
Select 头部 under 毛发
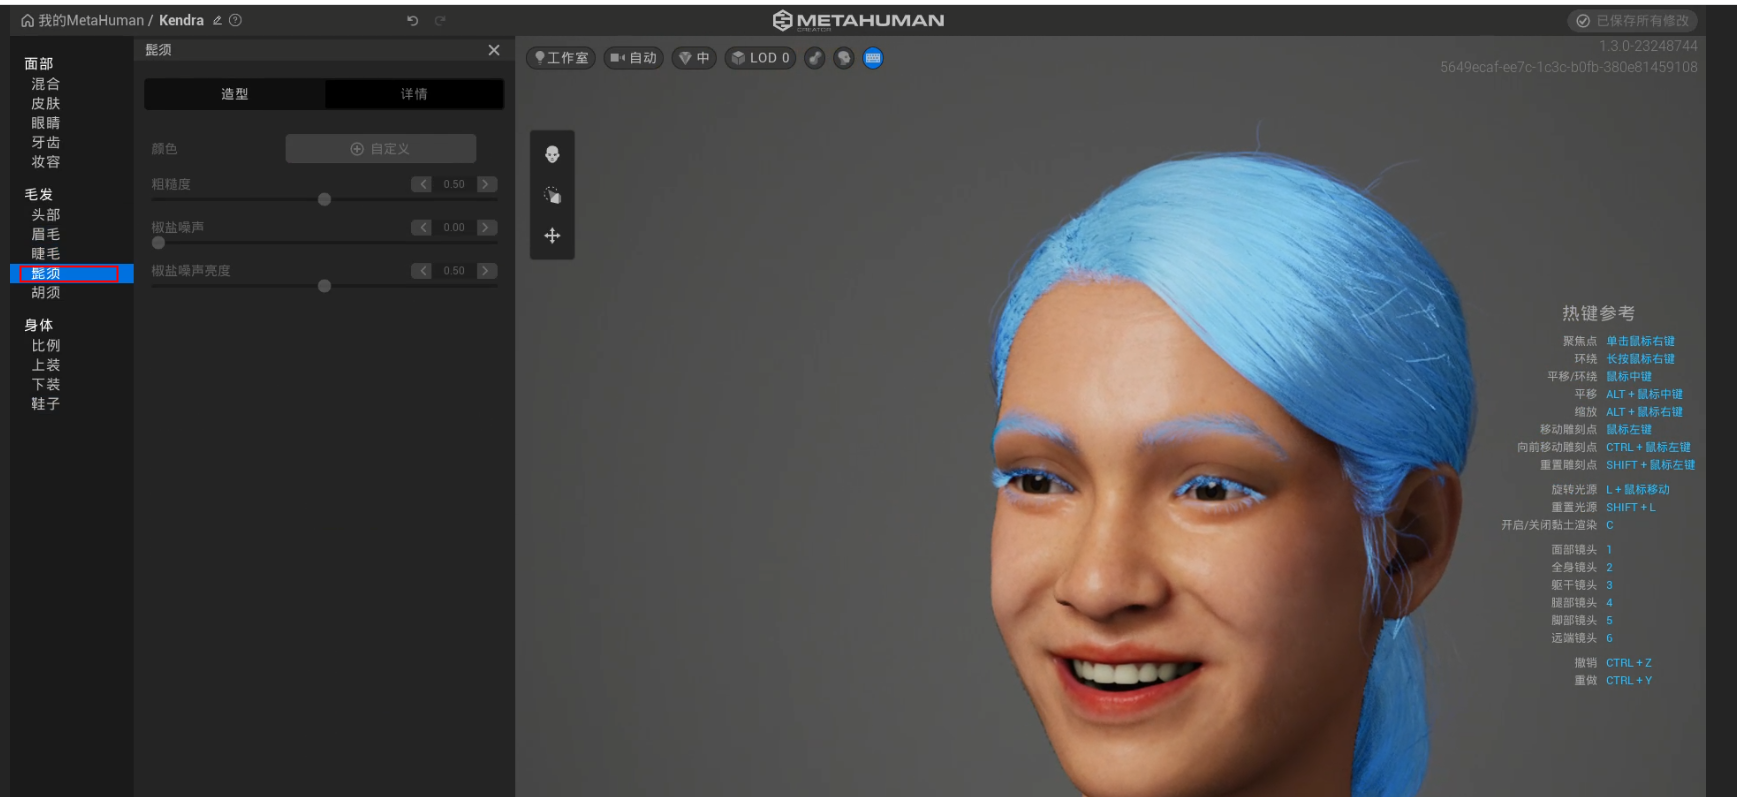pyautogui.click(x=46, y=215)
